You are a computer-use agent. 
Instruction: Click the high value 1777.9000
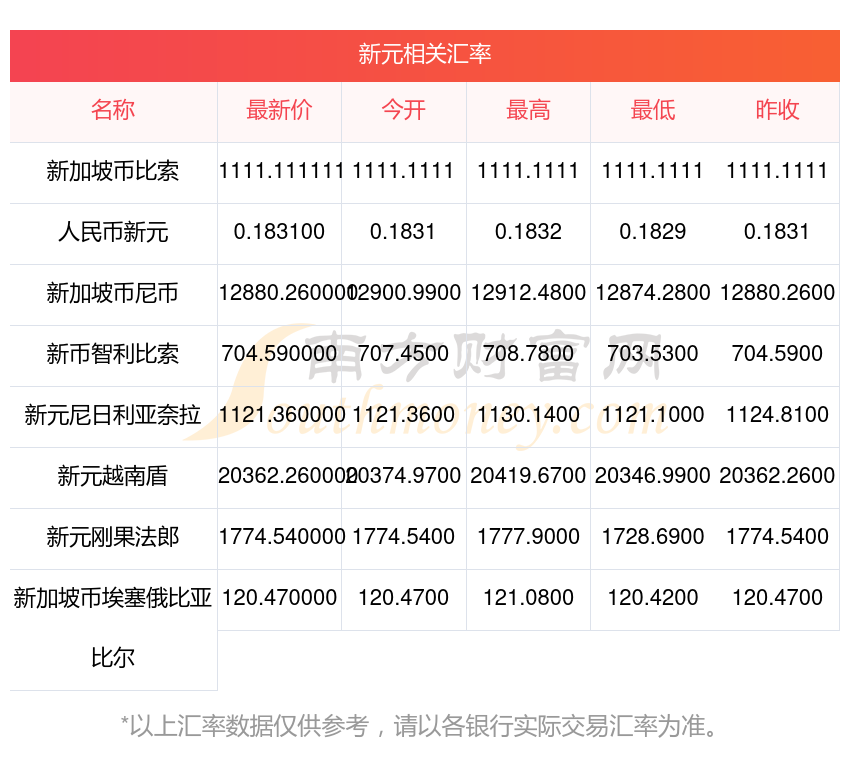pos(528,537)
